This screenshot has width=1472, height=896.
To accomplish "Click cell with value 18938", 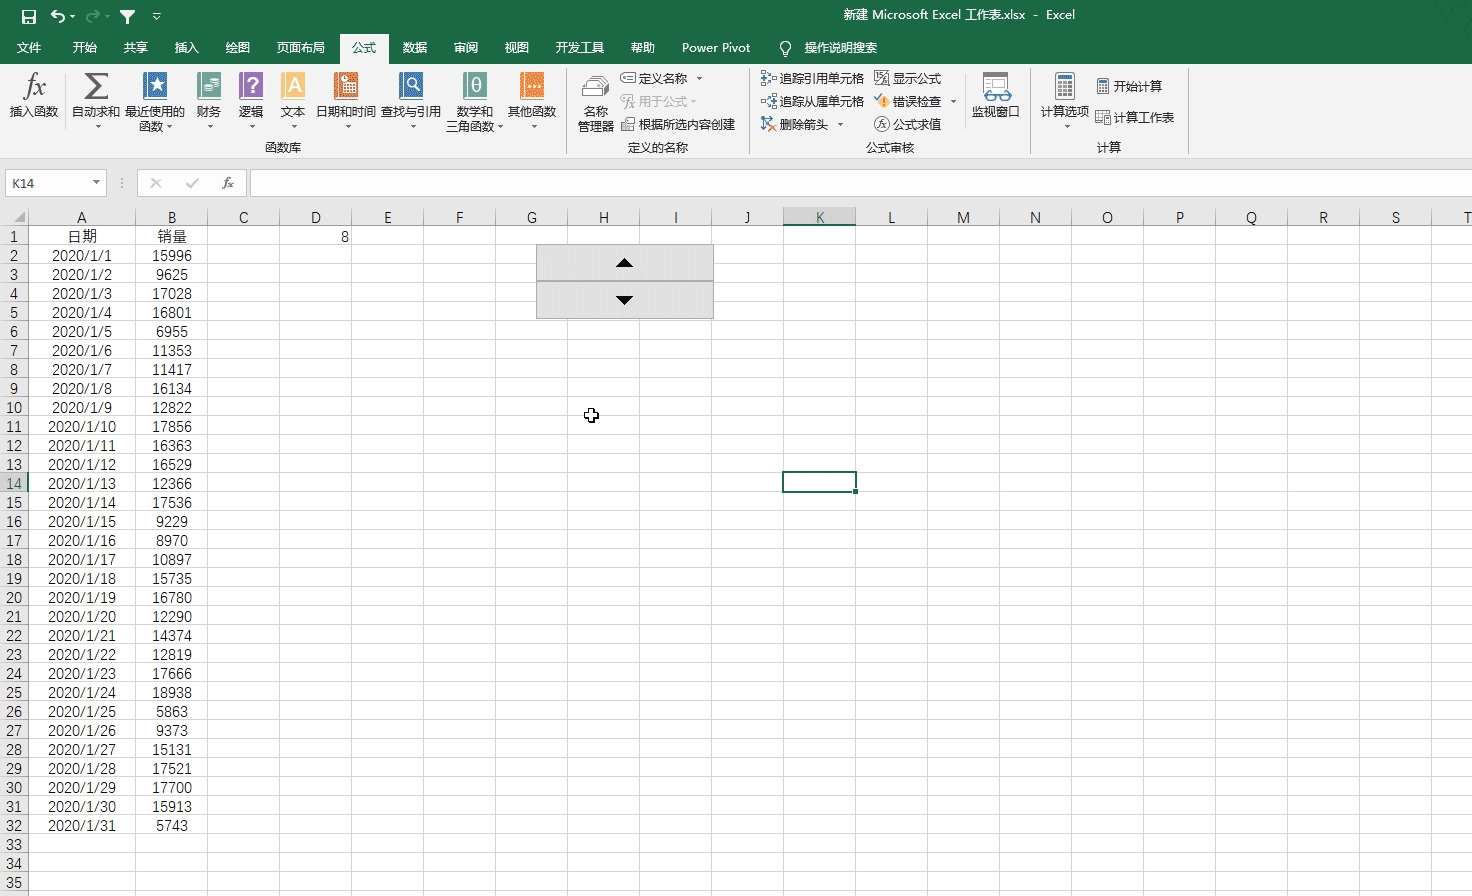I will (172, 693).
